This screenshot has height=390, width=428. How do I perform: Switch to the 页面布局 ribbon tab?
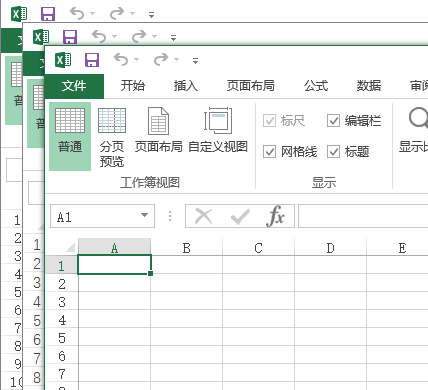coord(251,86)
